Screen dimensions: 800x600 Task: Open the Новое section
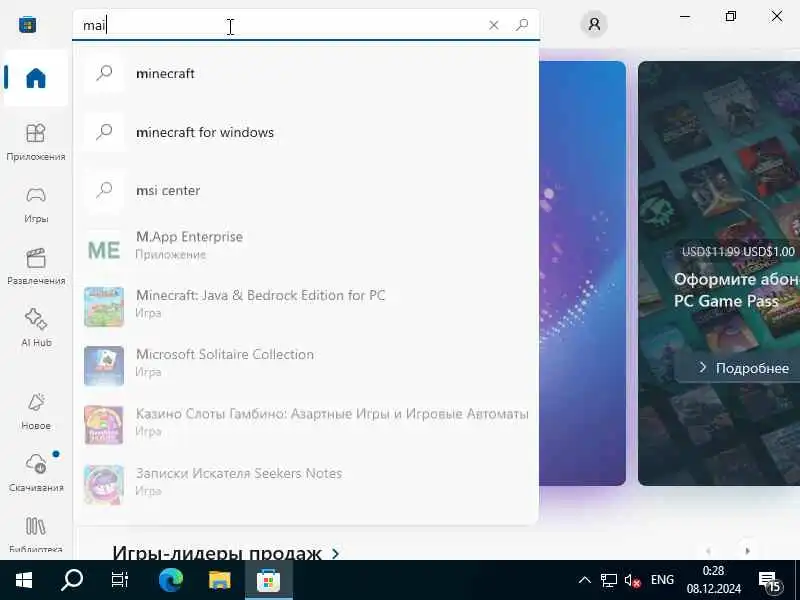(x=36, y=411)
